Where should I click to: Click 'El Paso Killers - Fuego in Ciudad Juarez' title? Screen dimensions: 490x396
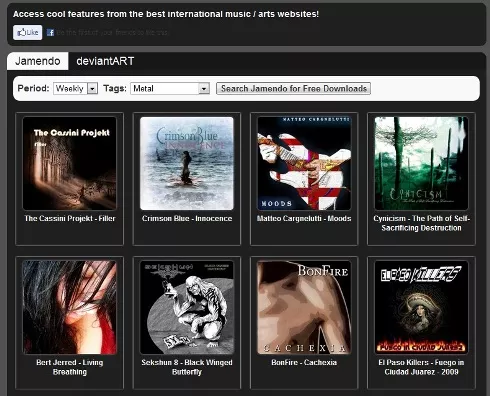[x=421, y=367]
